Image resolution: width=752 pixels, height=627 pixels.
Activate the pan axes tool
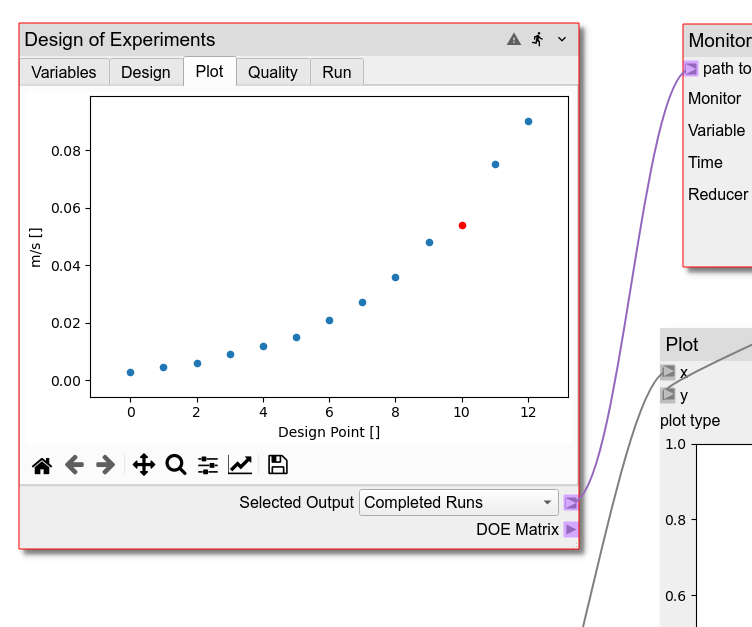click(144, 465)
